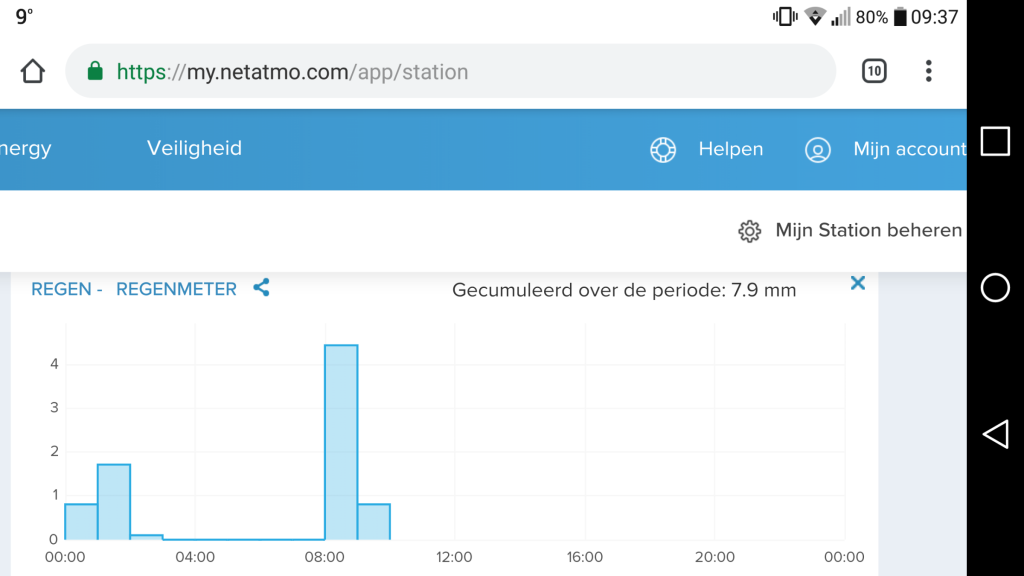1024x576 pixels.
Task: Tap the Android recent apps square button
Action: tap(995, 142)
